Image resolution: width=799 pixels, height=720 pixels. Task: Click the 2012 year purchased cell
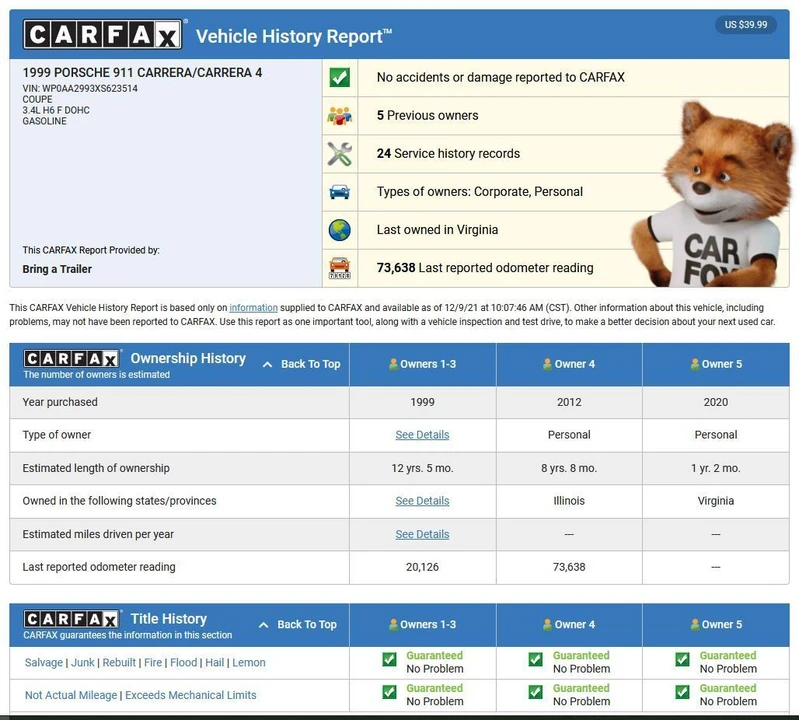click(x=569, y=402)
